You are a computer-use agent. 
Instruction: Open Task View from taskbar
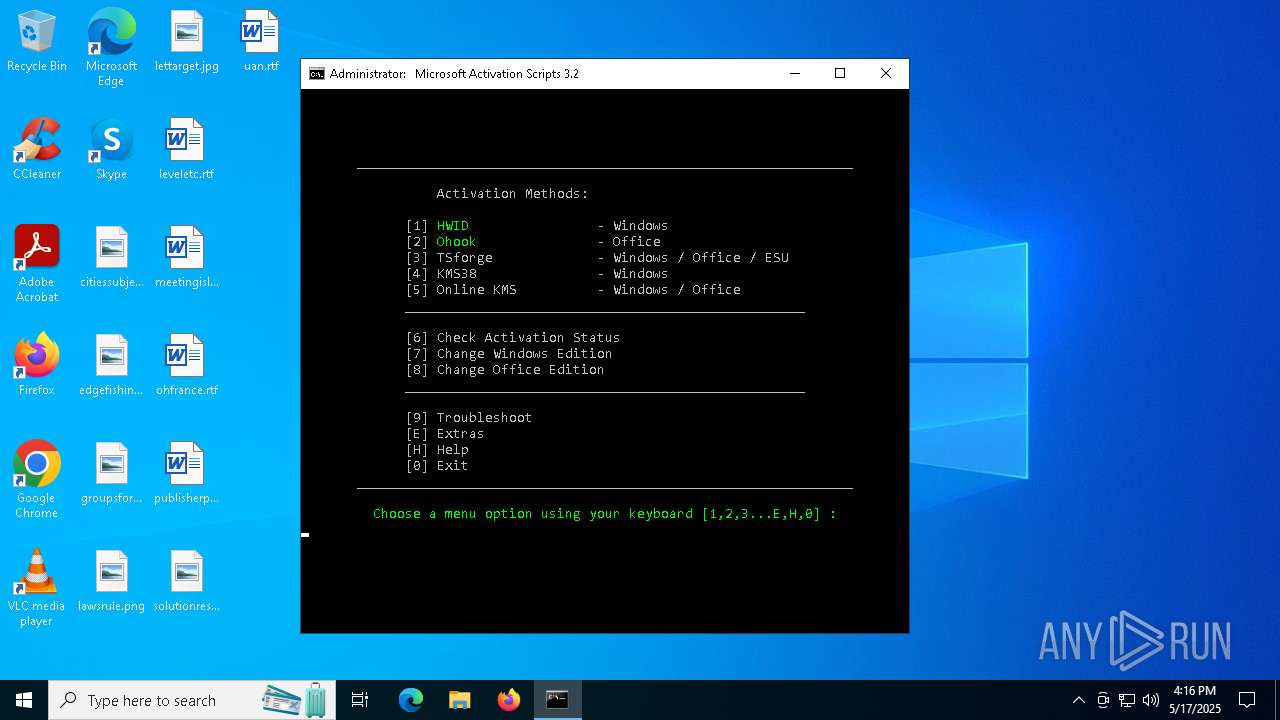[360, 700]
